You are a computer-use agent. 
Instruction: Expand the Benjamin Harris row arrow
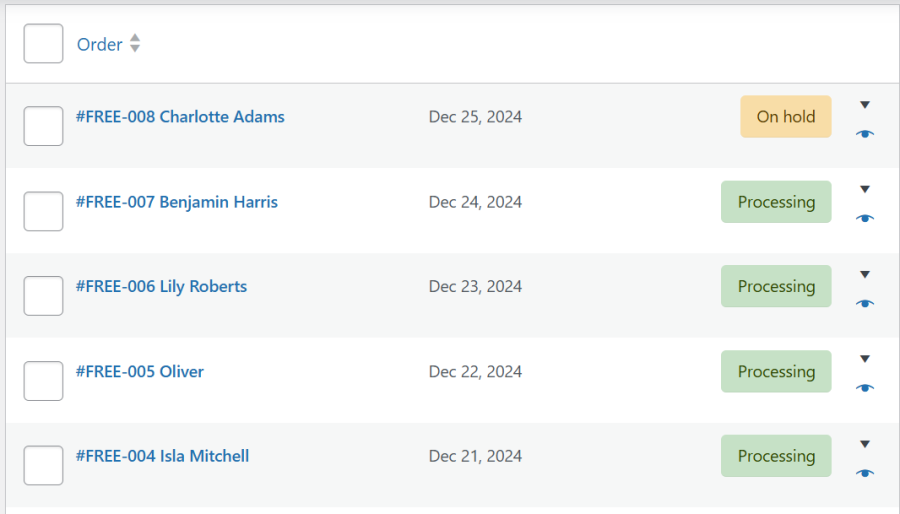(865, 189)
